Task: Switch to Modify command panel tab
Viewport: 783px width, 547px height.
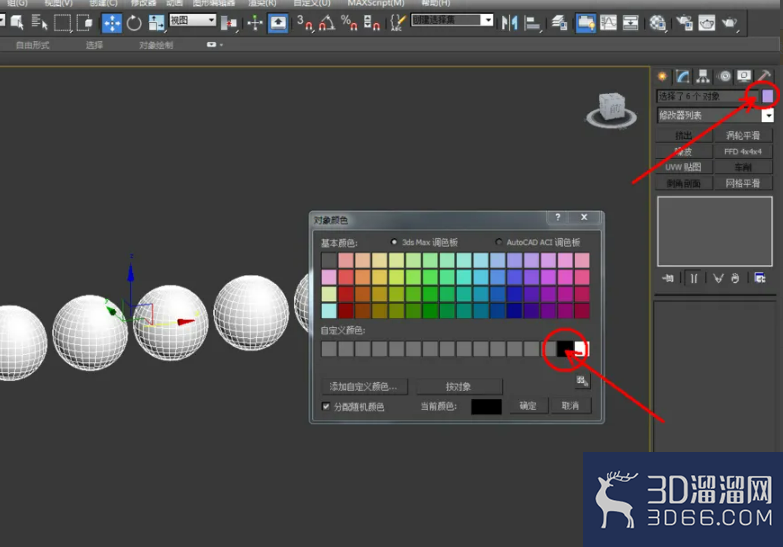Action: (x=683, y=76)
